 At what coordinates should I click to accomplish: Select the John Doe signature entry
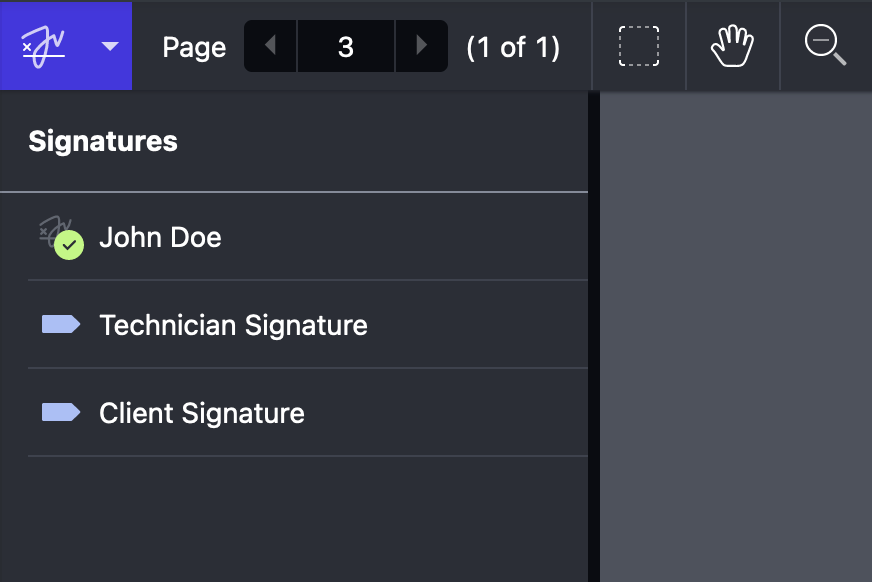click(161, 237)
